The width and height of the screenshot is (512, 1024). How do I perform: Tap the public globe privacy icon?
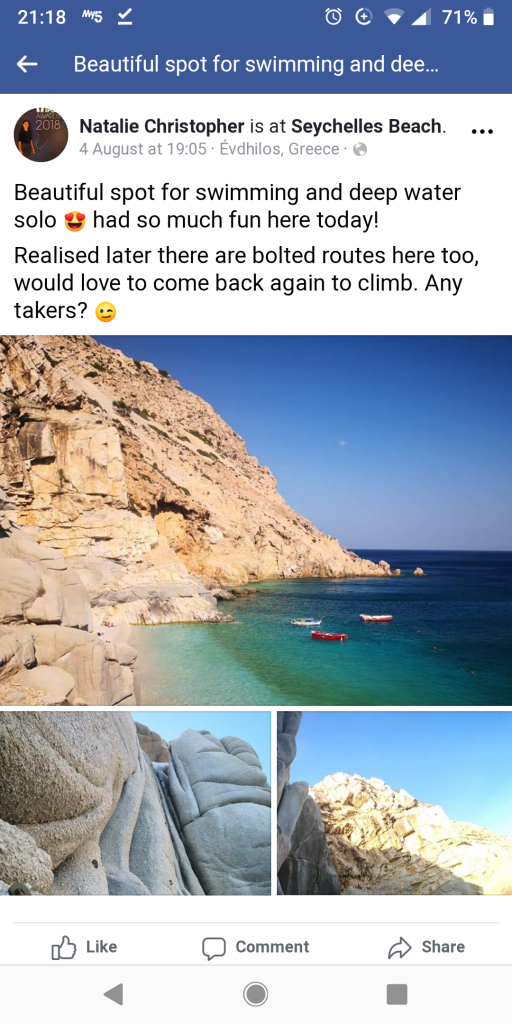point(360,150)
